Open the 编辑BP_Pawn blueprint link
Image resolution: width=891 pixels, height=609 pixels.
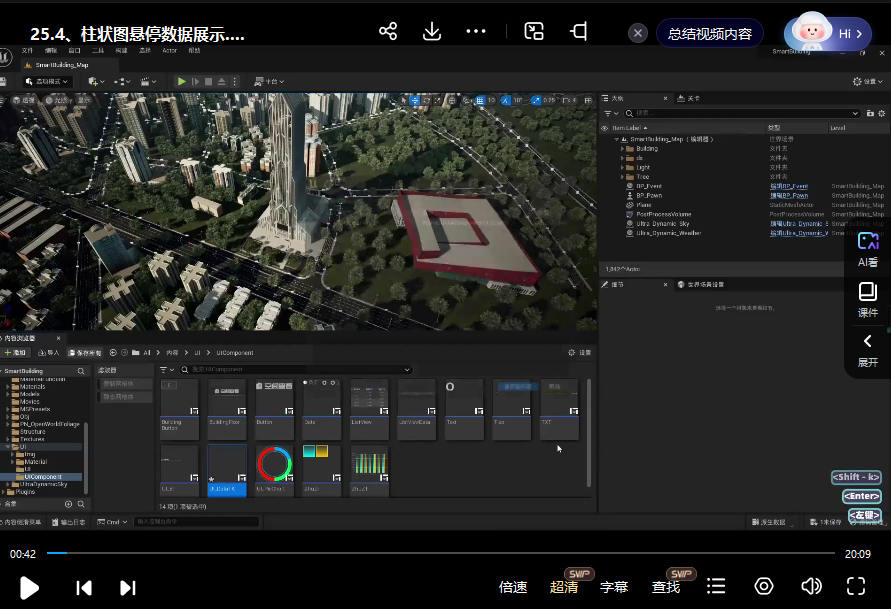pyautogui.click(x=789, y=196)
